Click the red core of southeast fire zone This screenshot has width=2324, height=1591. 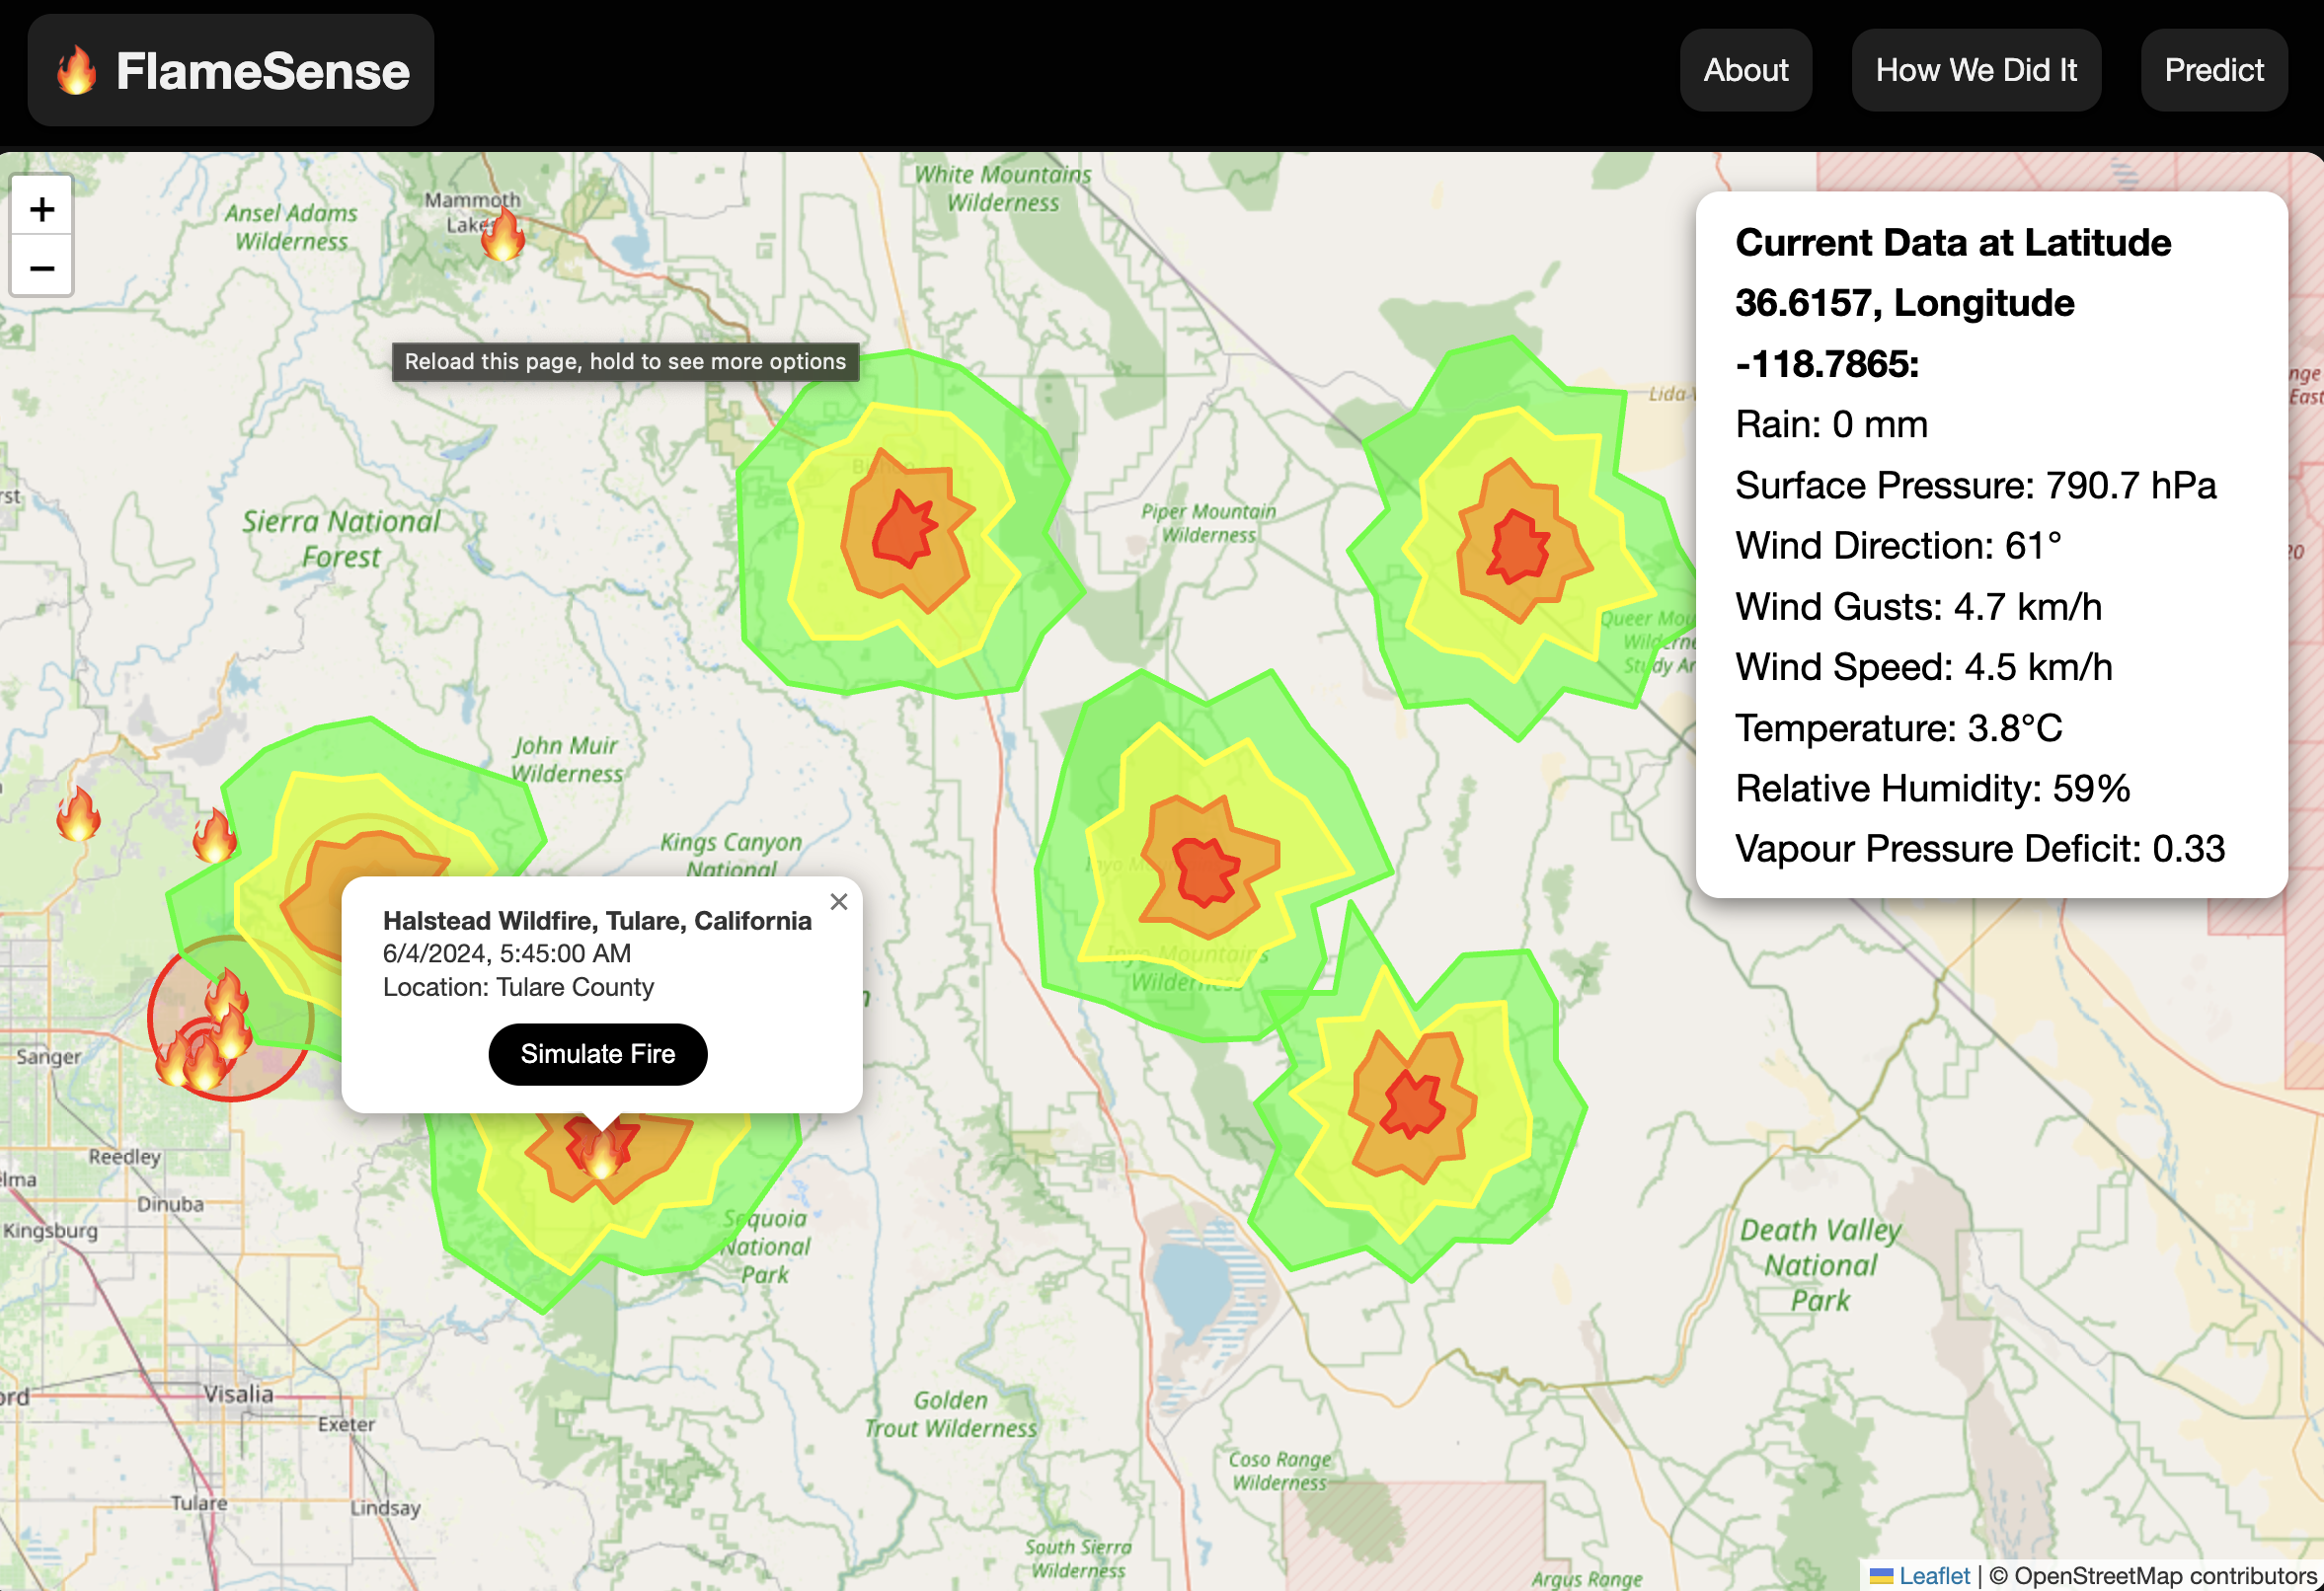coord(1412,1104)
